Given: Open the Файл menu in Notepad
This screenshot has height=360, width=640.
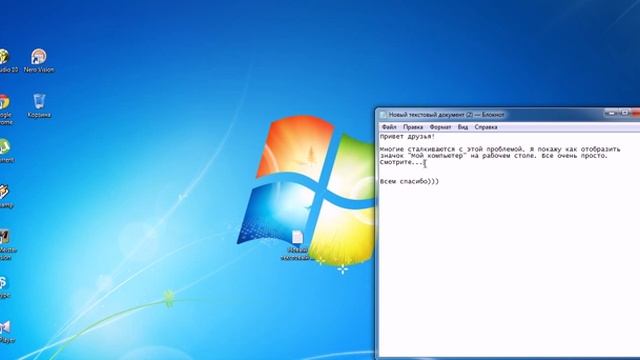Looking at the screenshot, I should [389, 127].
